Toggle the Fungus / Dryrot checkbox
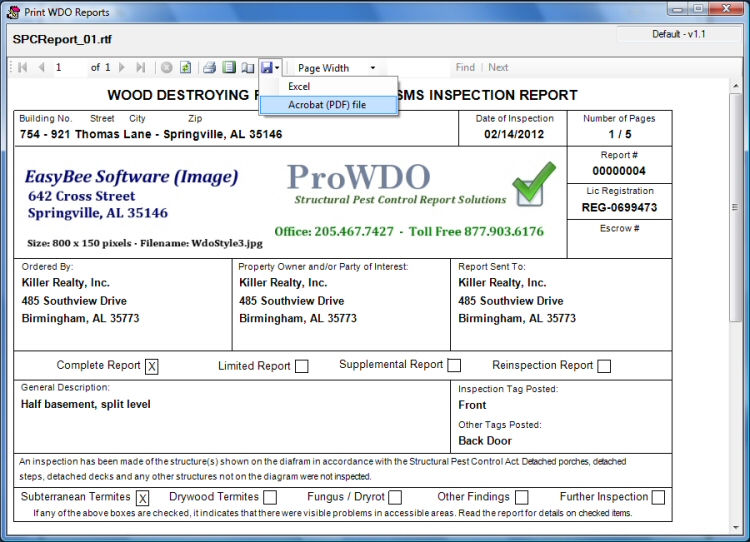This screenshot has width=750, height=542. 395,498
